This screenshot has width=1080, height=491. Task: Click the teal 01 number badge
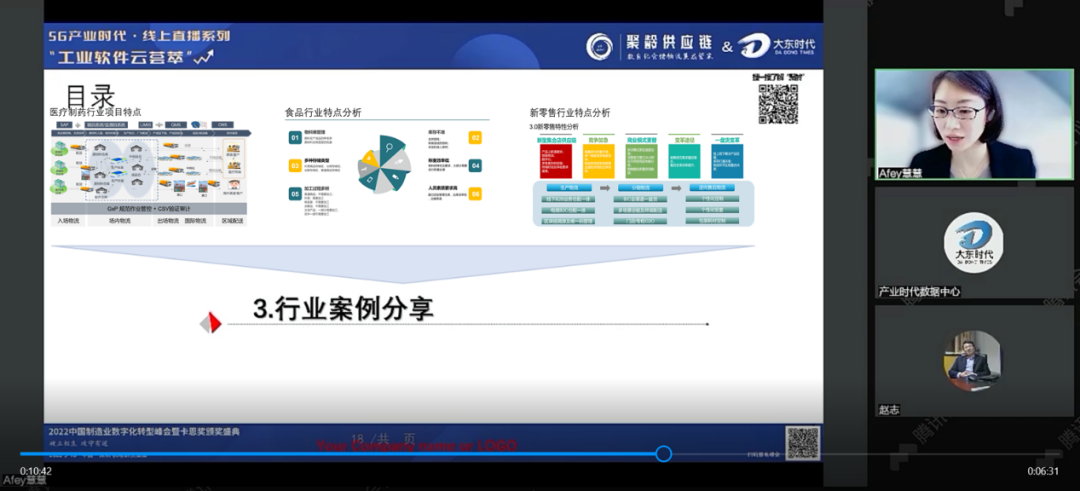(x=295, y=138)
